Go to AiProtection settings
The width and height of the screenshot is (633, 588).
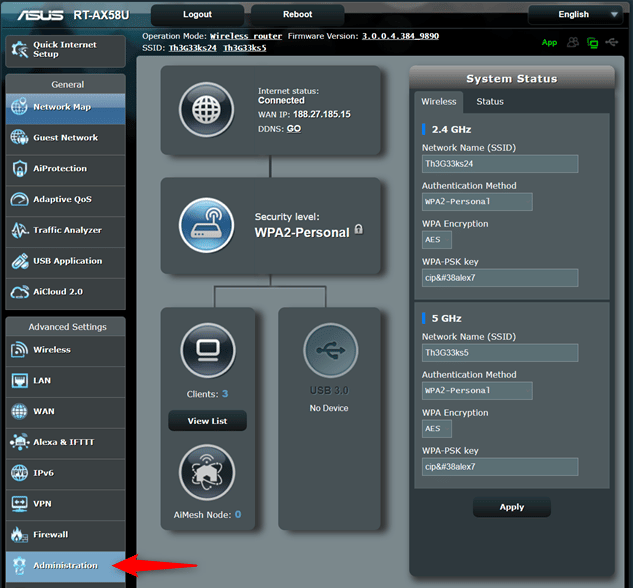point(65,169)
